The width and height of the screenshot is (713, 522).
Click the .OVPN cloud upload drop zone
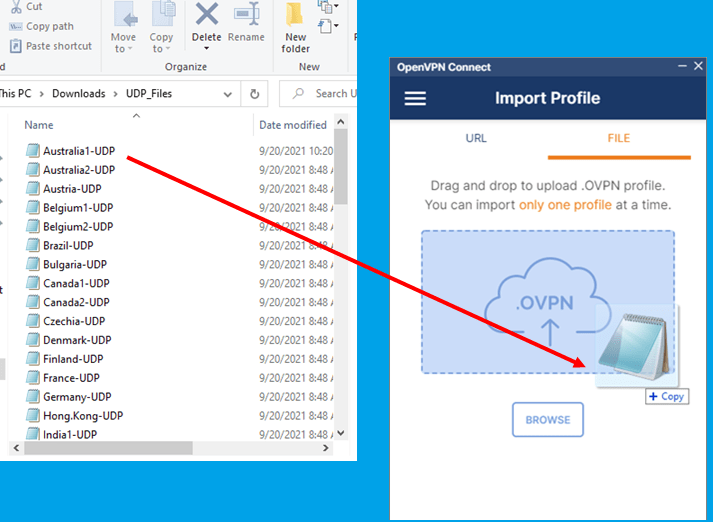coord(547,302)
